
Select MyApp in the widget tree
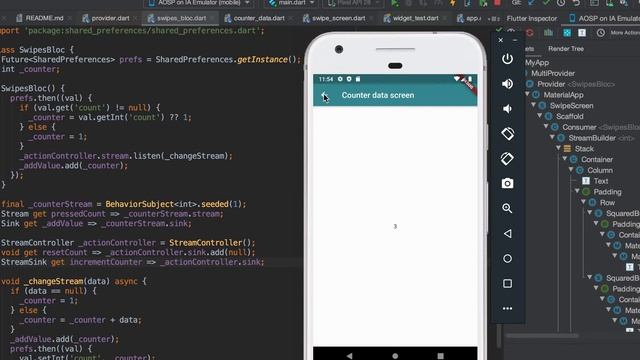click(537, 62)
